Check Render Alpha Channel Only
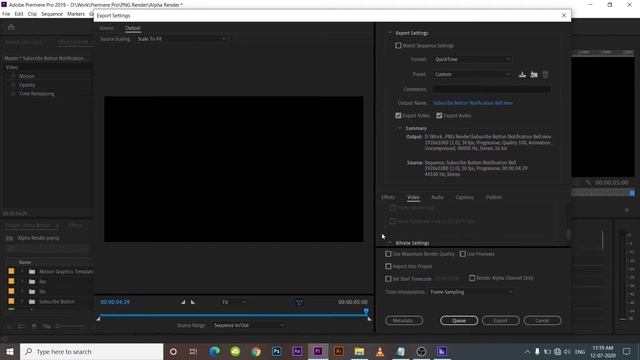Image resolution: width=640 pixels, height=360 pixels. tap(472, 278)
